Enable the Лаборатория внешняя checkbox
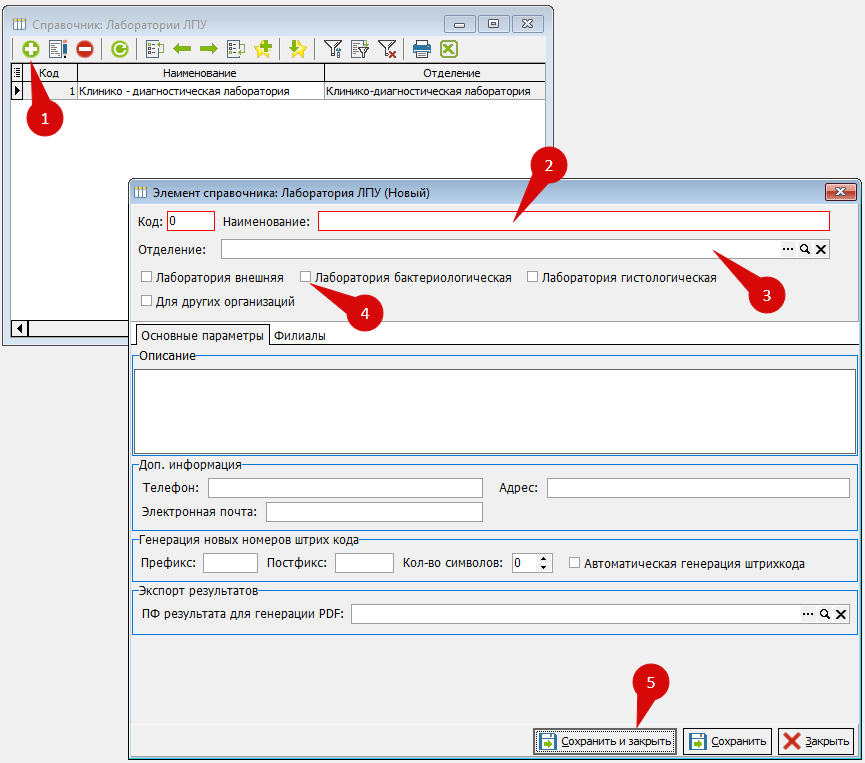Image resolution: width=865 pixels, height=763 pixels. [x=147, y=278]
